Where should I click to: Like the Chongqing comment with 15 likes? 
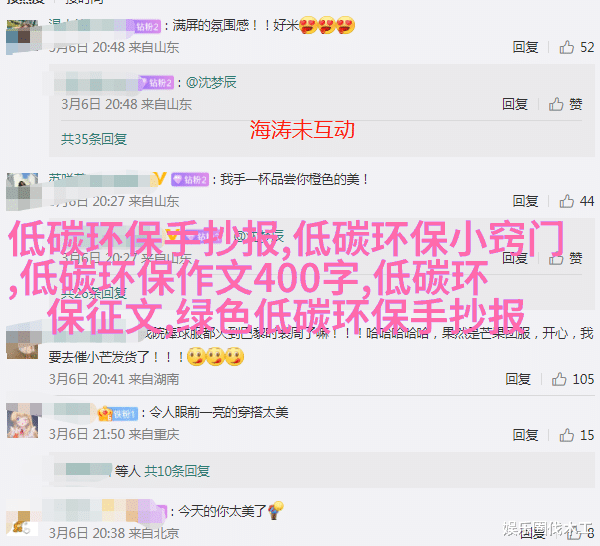566,435
